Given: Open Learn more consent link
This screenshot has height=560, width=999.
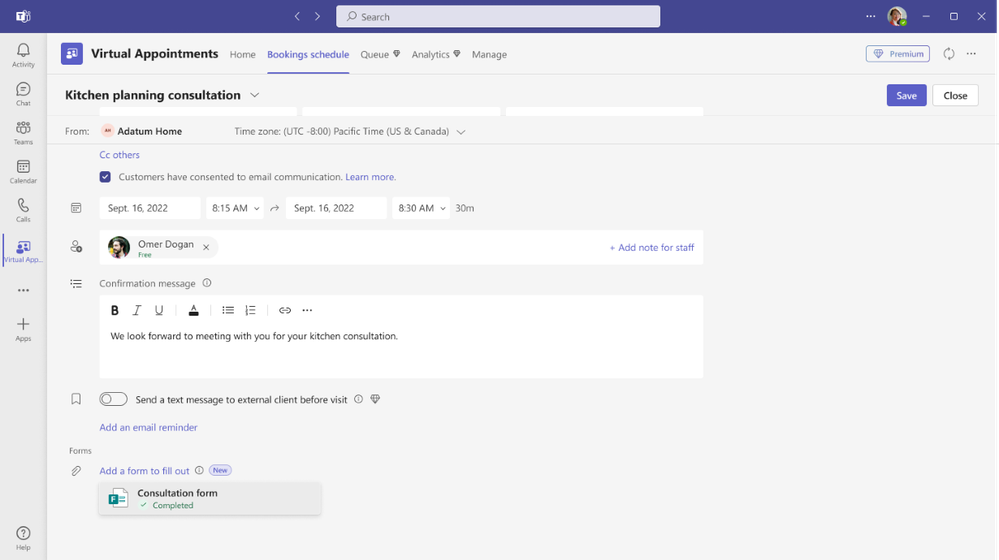Looking at the screenshot, I should (370, 176).
